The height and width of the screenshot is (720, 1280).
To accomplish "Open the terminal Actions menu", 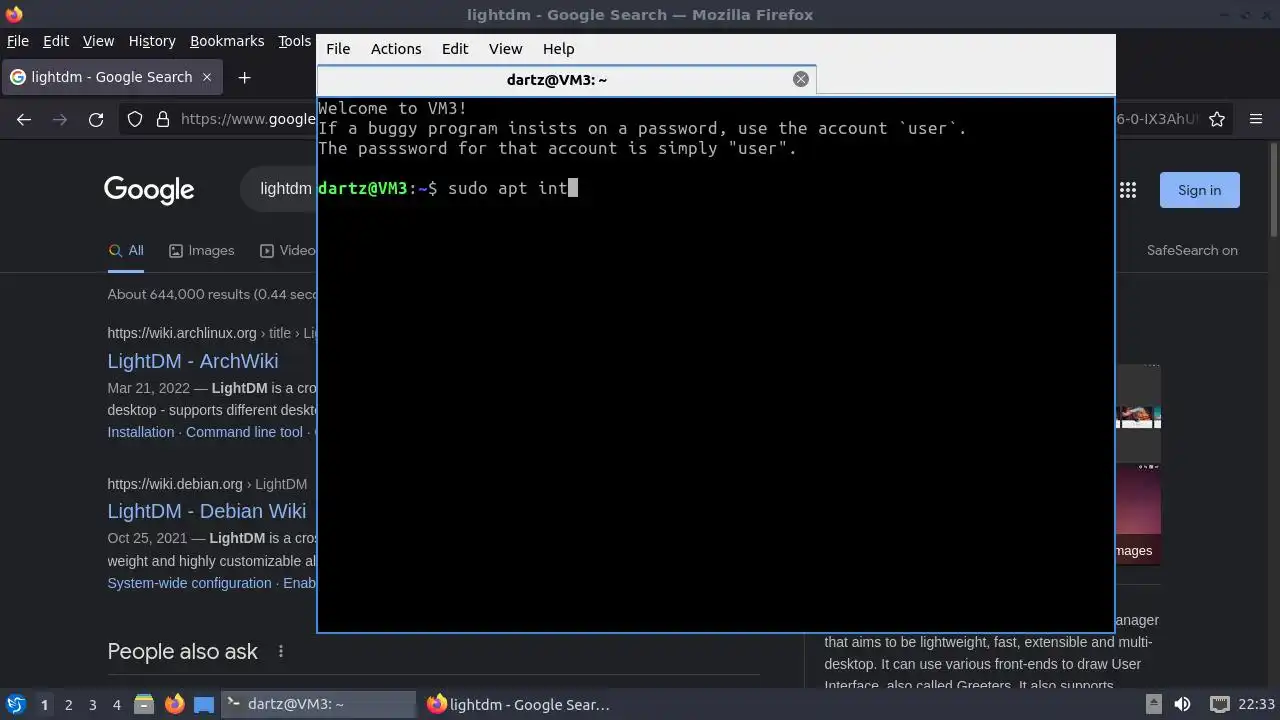I will (396, 48).
